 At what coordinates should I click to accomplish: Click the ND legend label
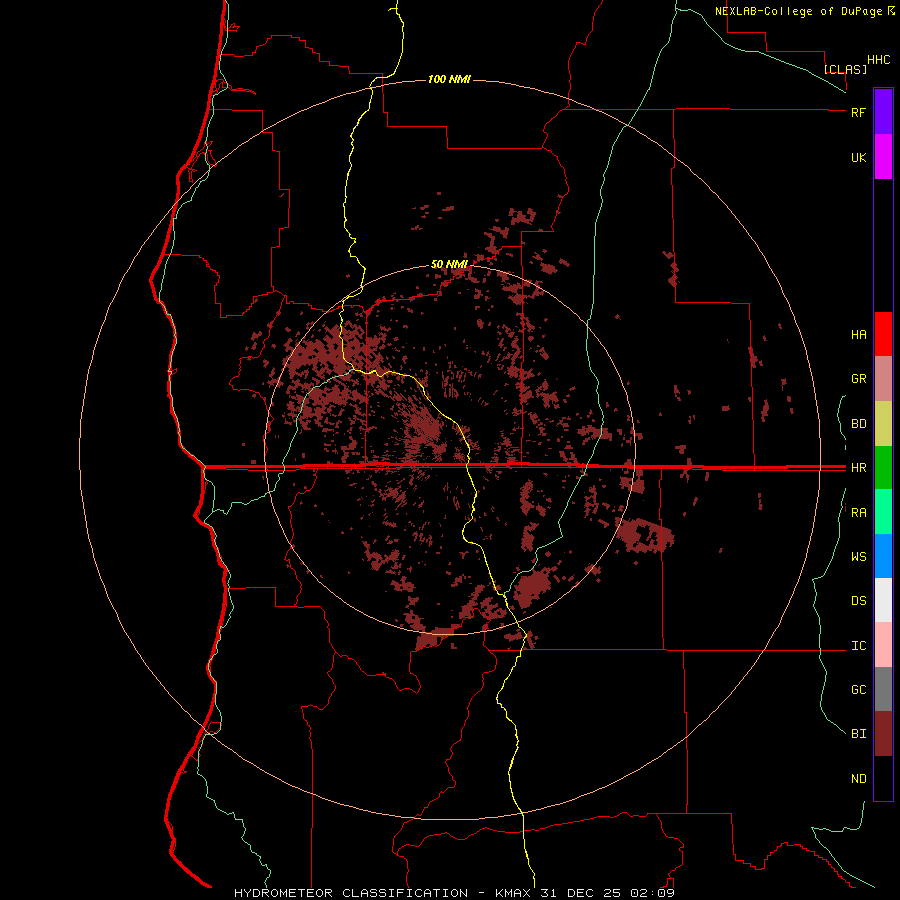[858, 779]
